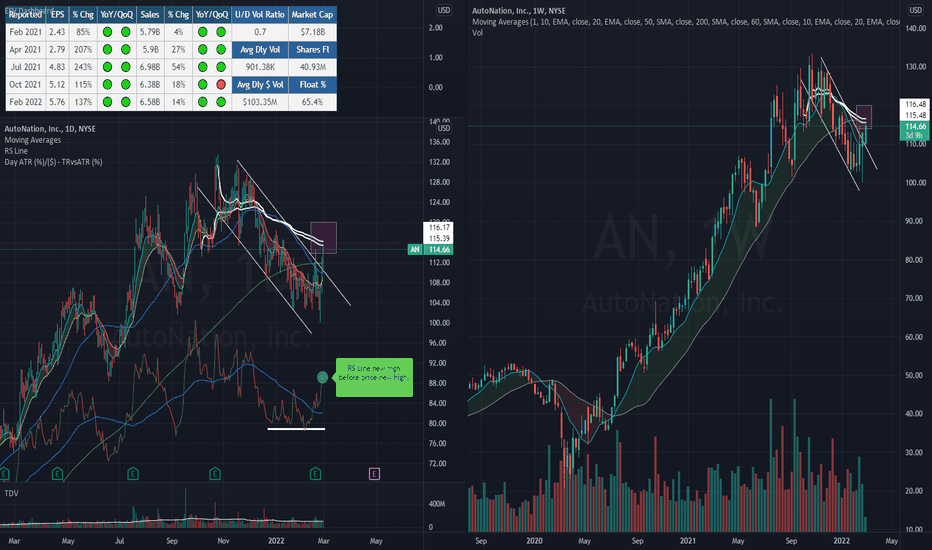Click the AN symbol tag on the daily price axis

(415, 250)
